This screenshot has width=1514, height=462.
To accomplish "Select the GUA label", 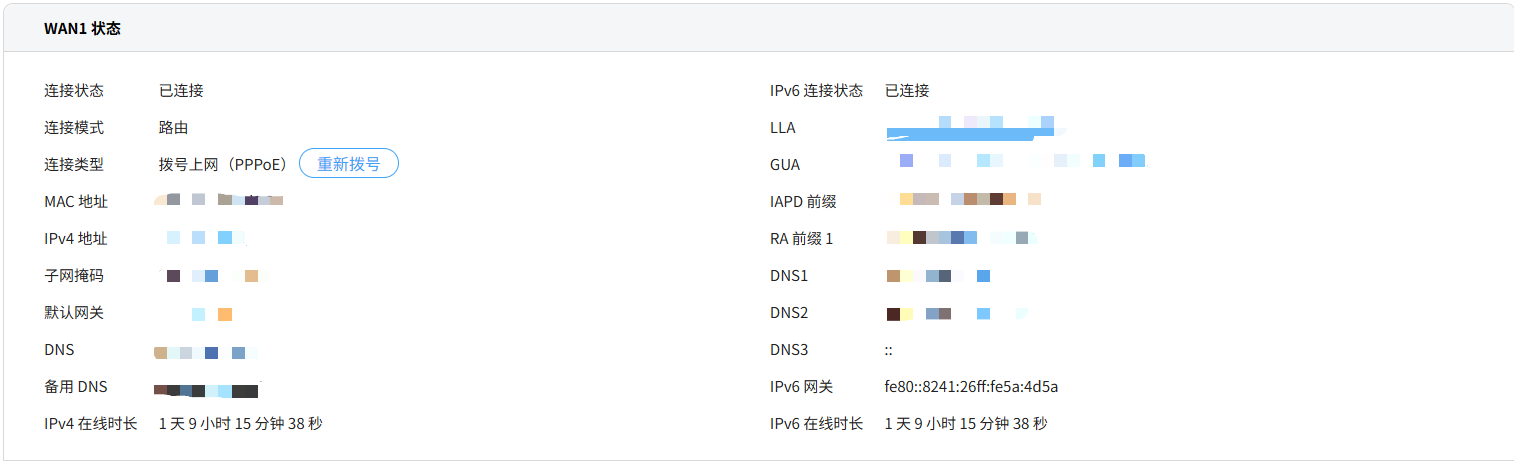I will coord(785,165).
